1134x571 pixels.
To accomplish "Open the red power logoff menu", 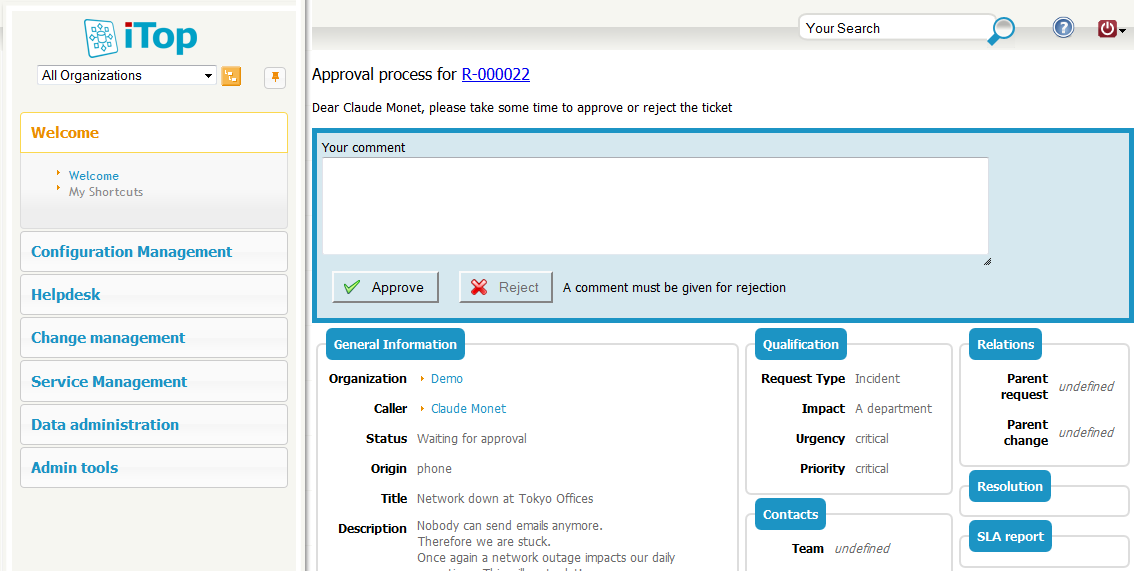I will click(x=1110, y=29).
